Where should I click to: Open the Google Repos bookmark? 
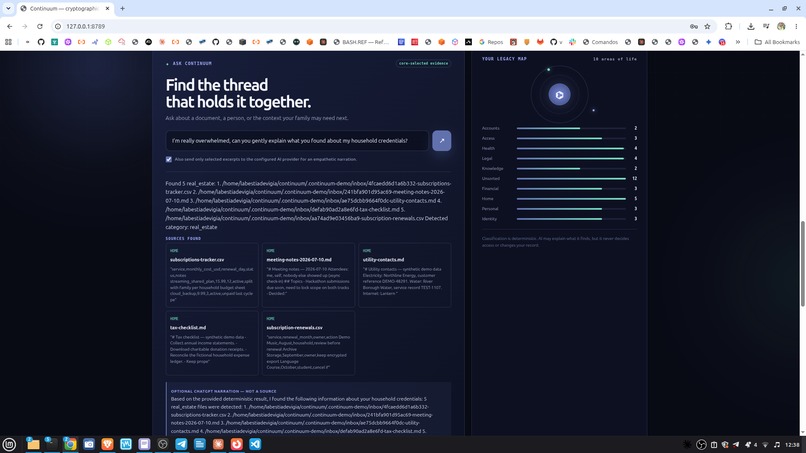tap(490, 42)
